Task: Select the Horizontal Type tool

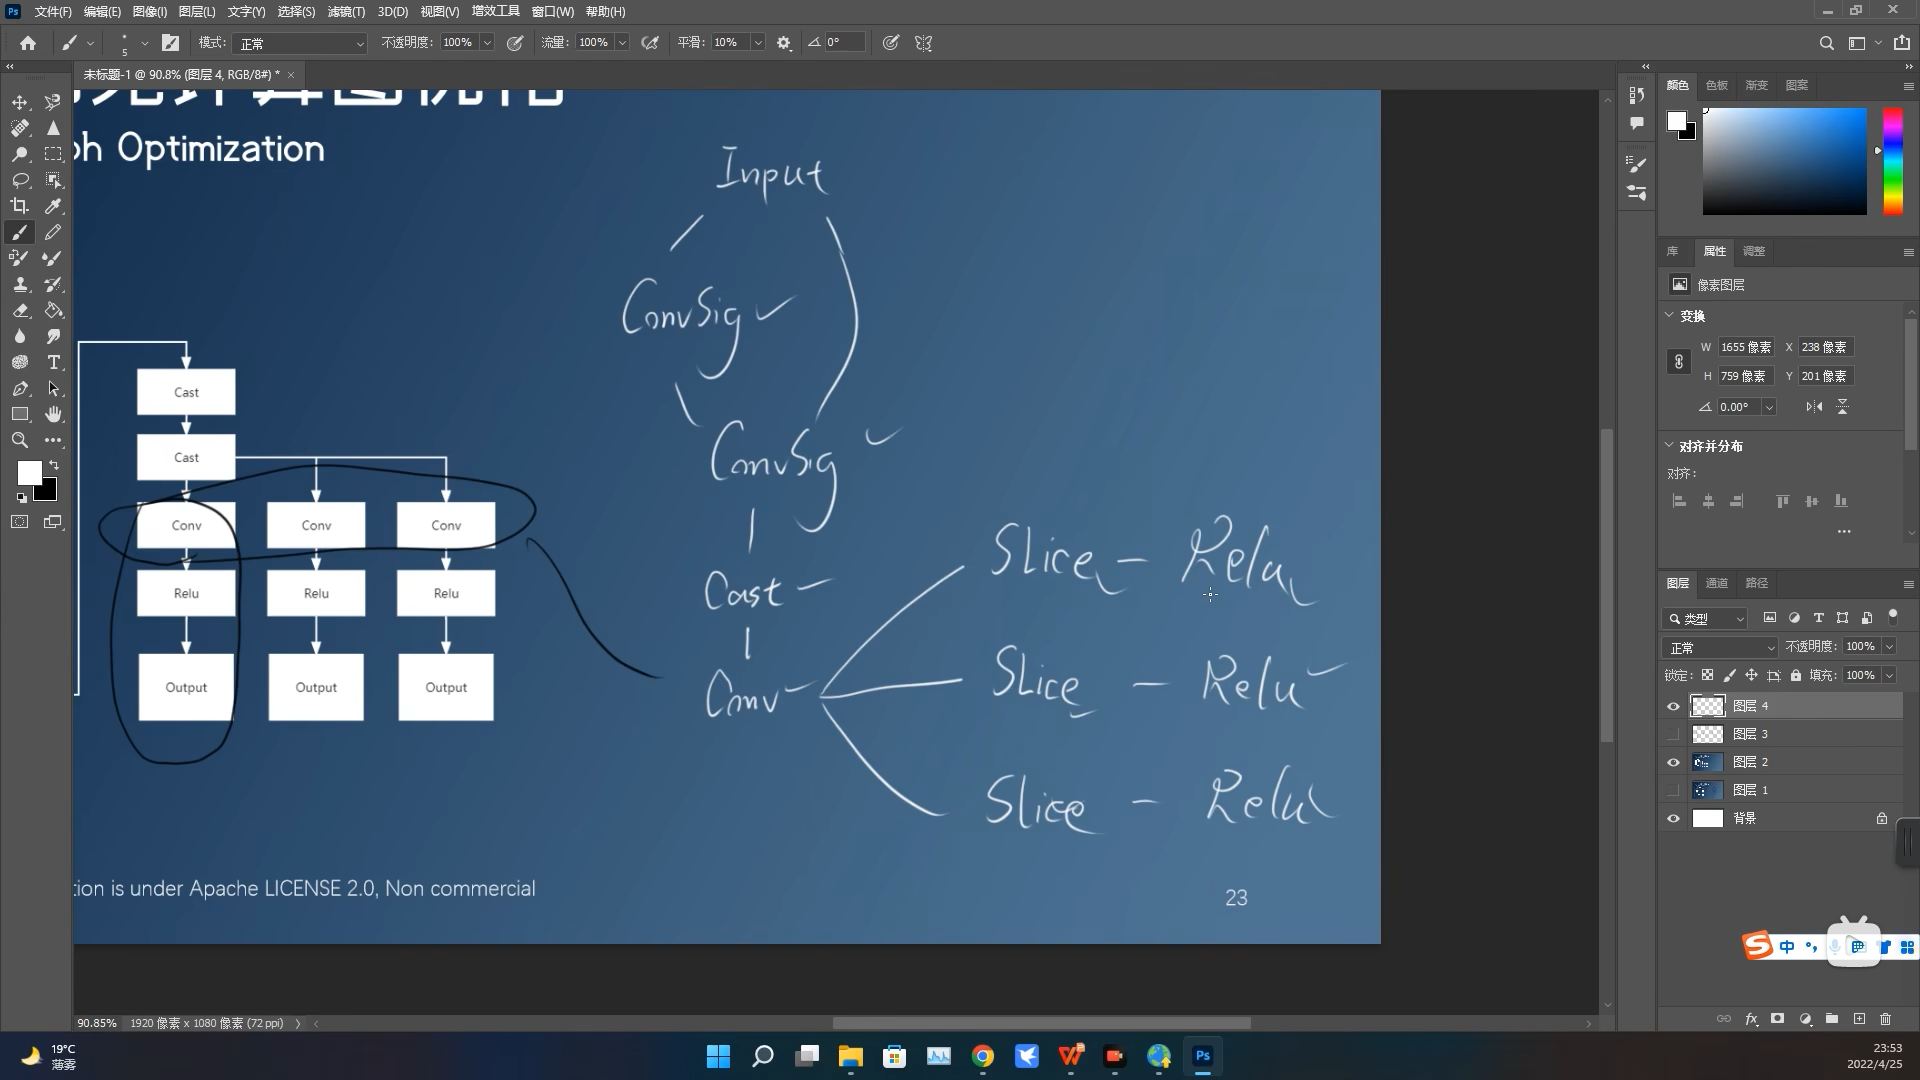Action: click(53, 362)
